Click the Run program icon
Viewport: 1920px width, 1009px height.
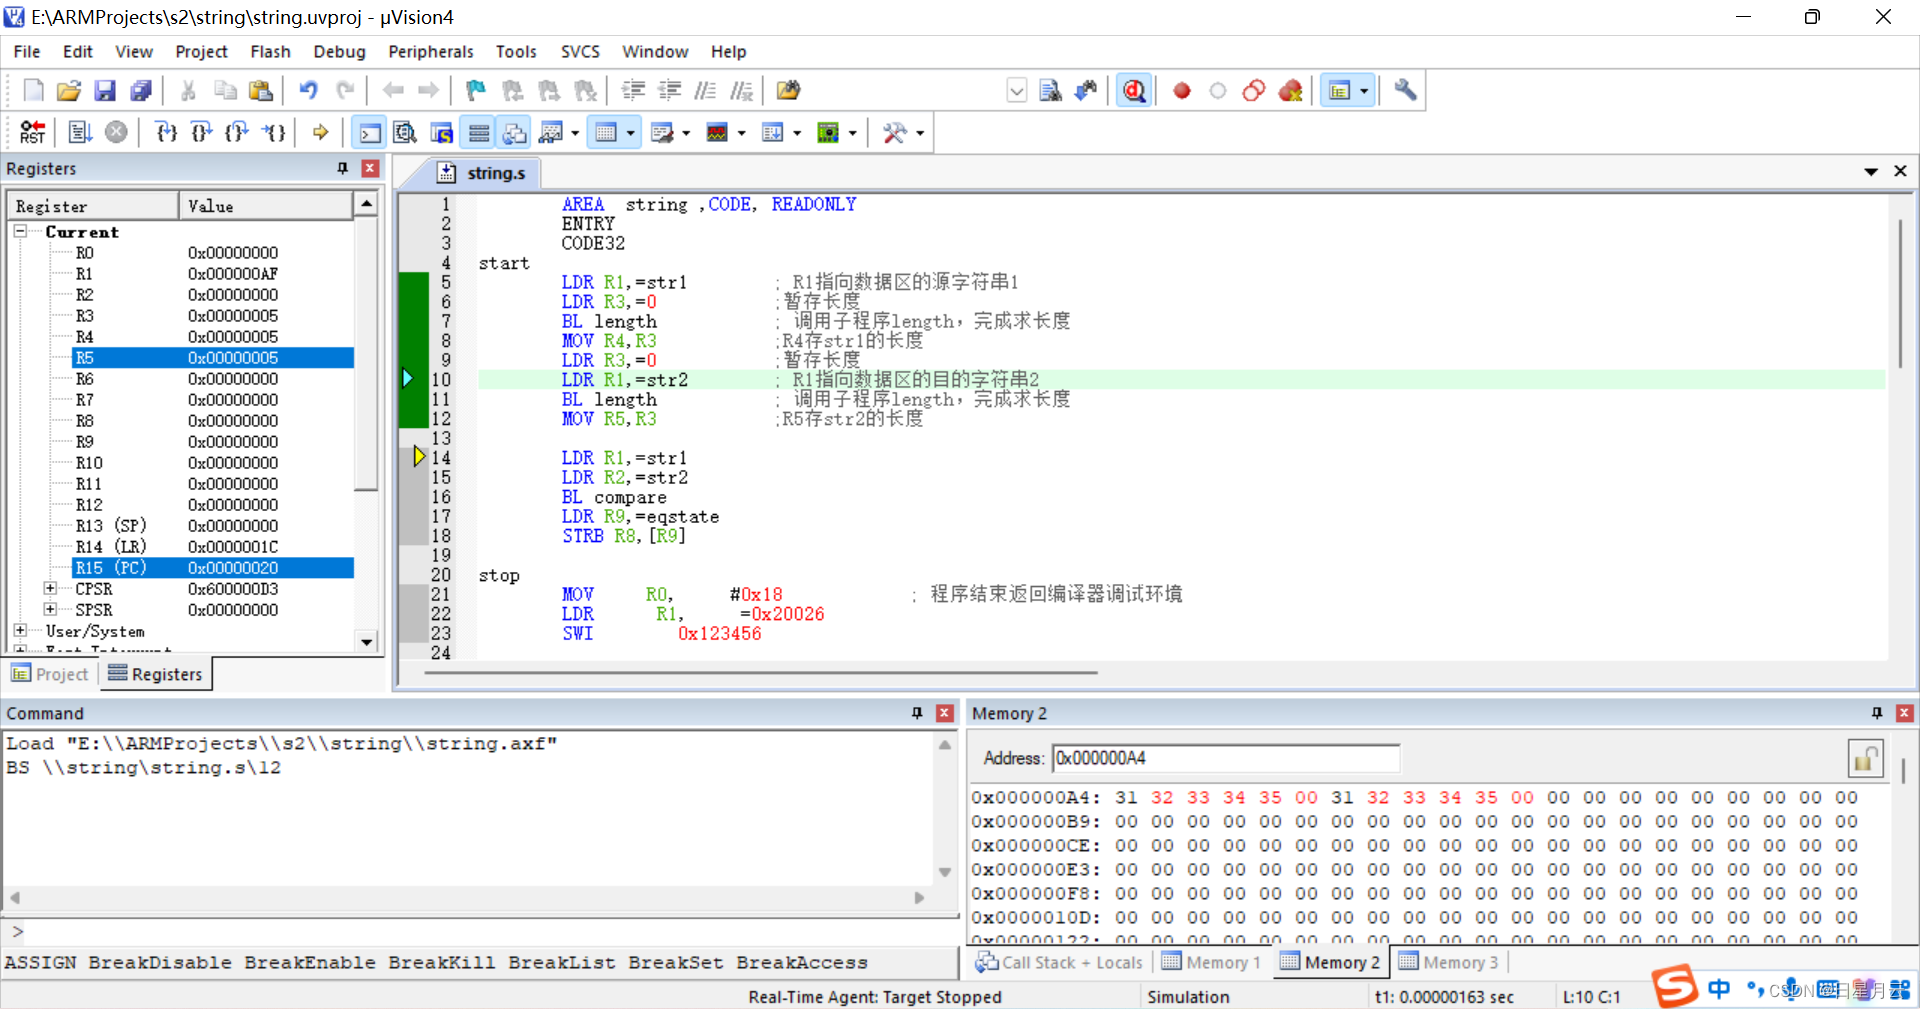[x=80, y=132]
